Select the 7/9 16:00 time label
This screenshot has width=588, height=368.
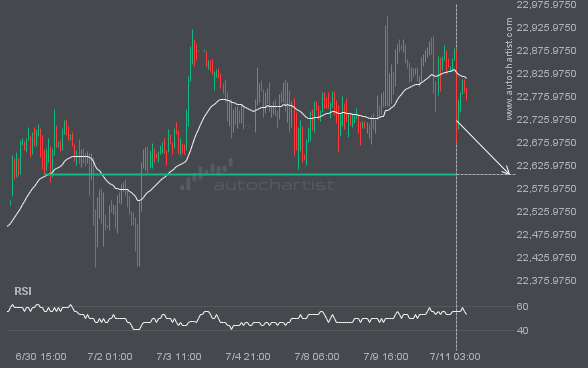pyautogui.click(x=386, y=356)
